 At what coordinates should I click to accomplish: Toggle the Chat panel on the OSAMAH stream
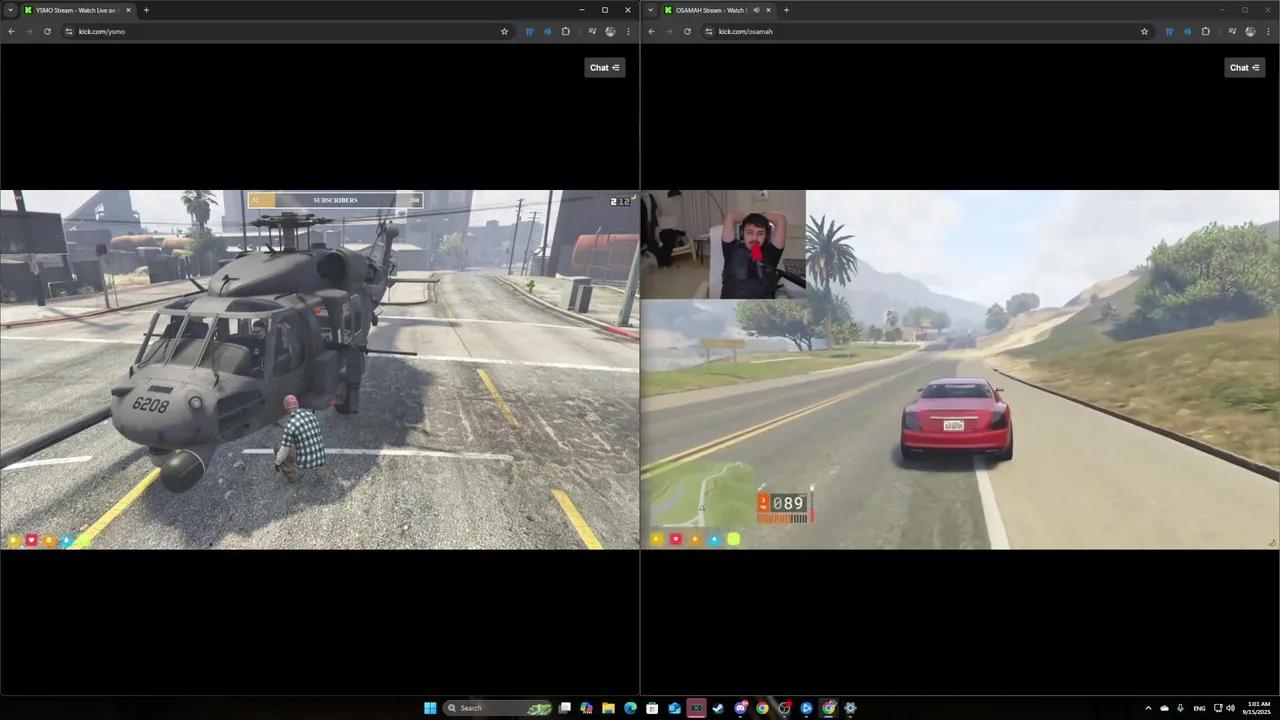click(1245, 67)
